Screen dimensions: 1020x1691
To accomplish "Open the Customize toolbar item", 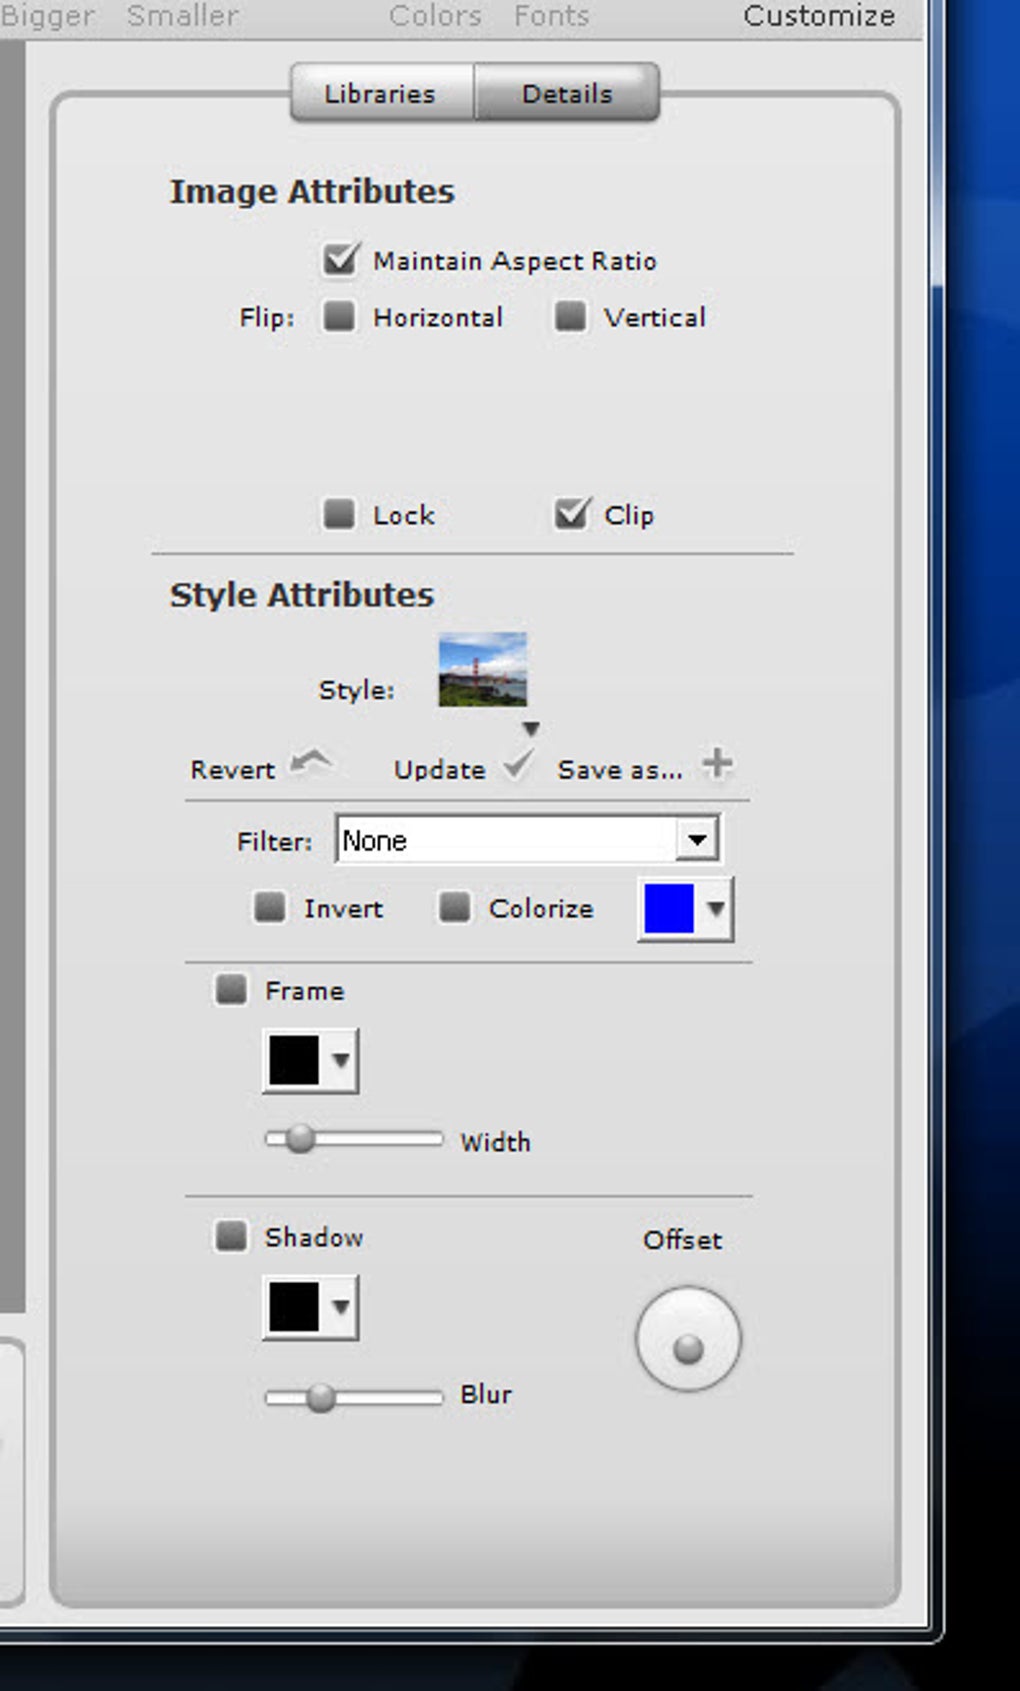I will (819, 16).
